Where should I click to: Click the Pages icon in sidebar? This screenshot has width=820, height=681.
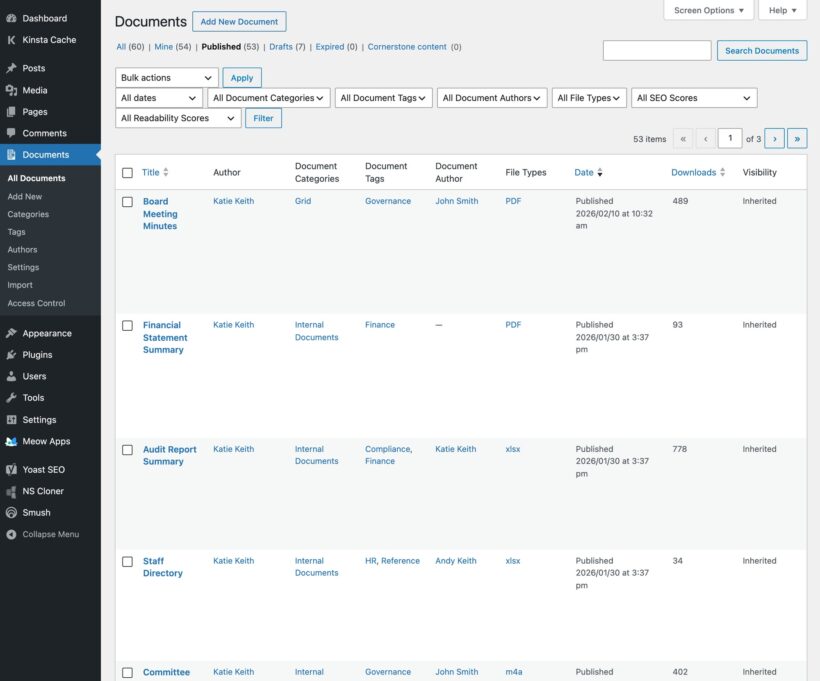click(x=11, y=111)
